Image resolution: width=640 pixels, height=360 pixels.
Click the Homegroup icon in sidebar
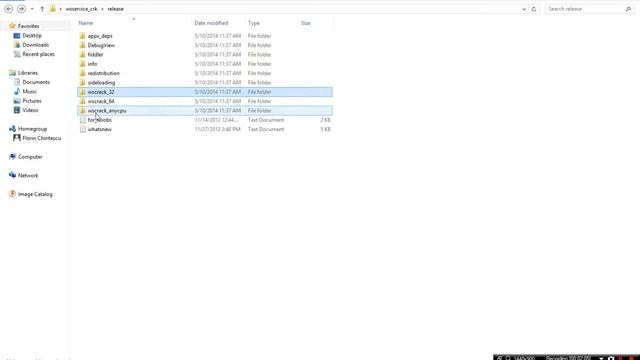(x=12, y=129)
